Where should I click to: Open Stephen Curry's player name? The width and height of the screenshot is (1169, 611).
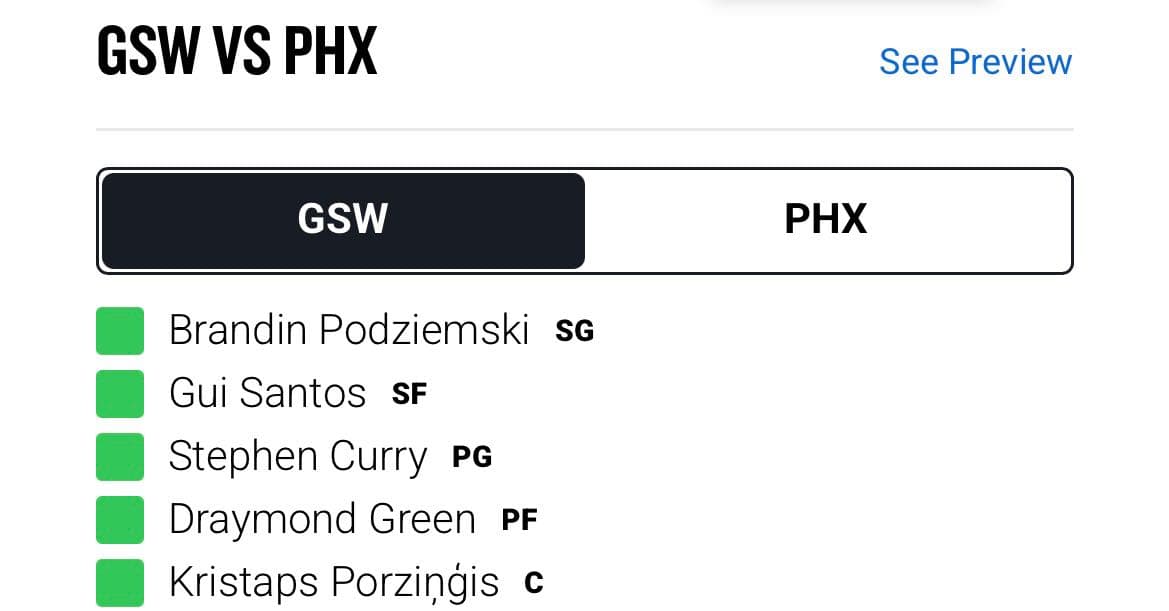pos(297,457)
